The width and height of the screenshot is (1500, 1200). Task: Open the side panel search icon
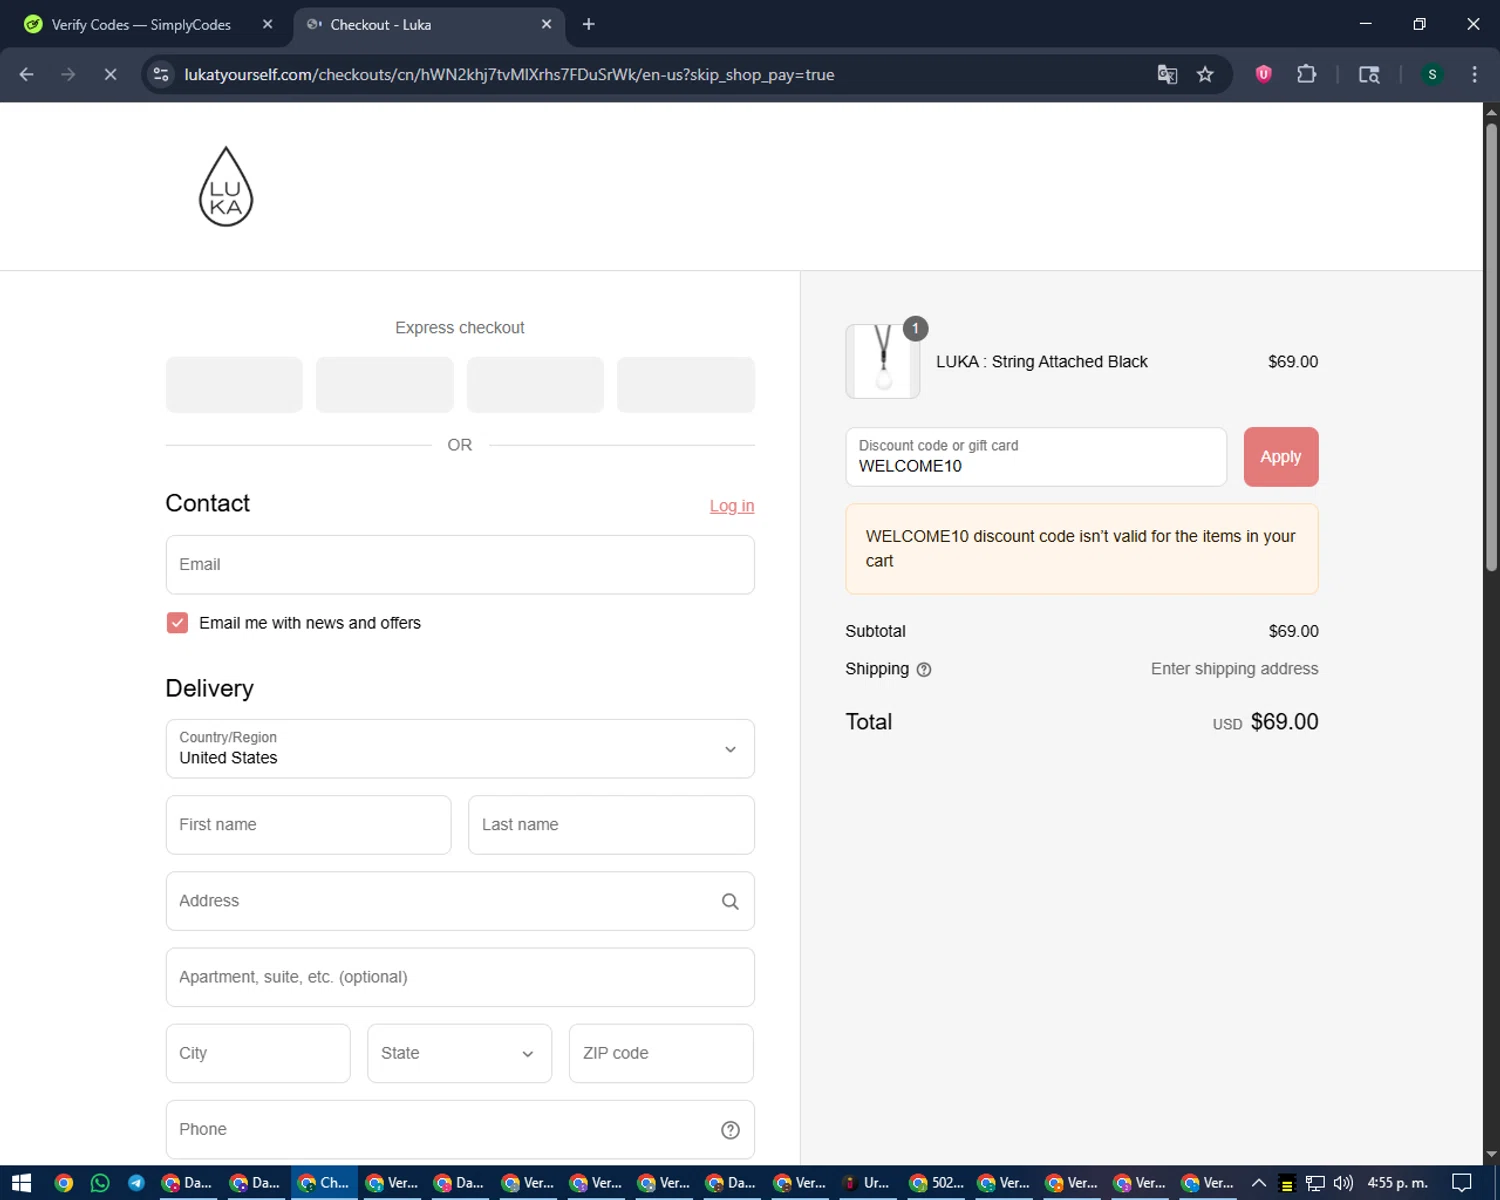point(1369,74)
